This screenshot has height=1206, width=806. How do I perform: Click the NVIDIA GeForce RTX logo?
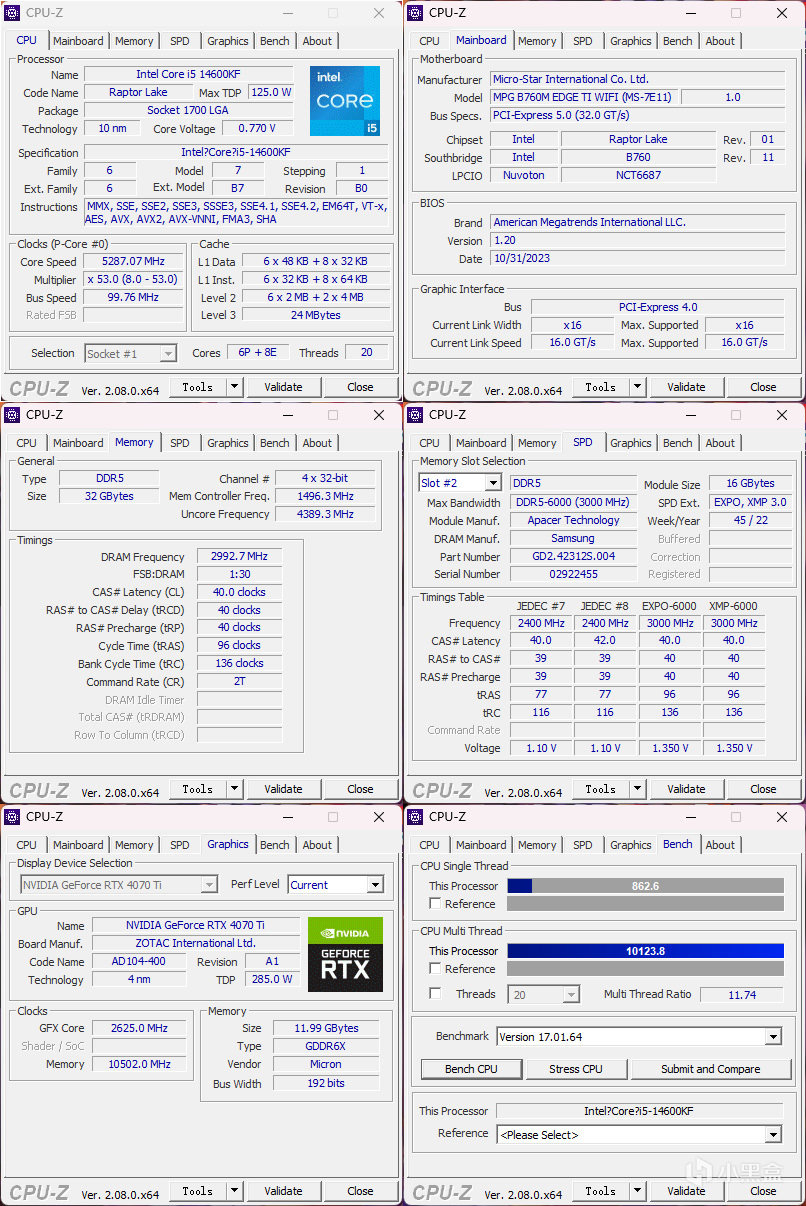tap(345, 955)
